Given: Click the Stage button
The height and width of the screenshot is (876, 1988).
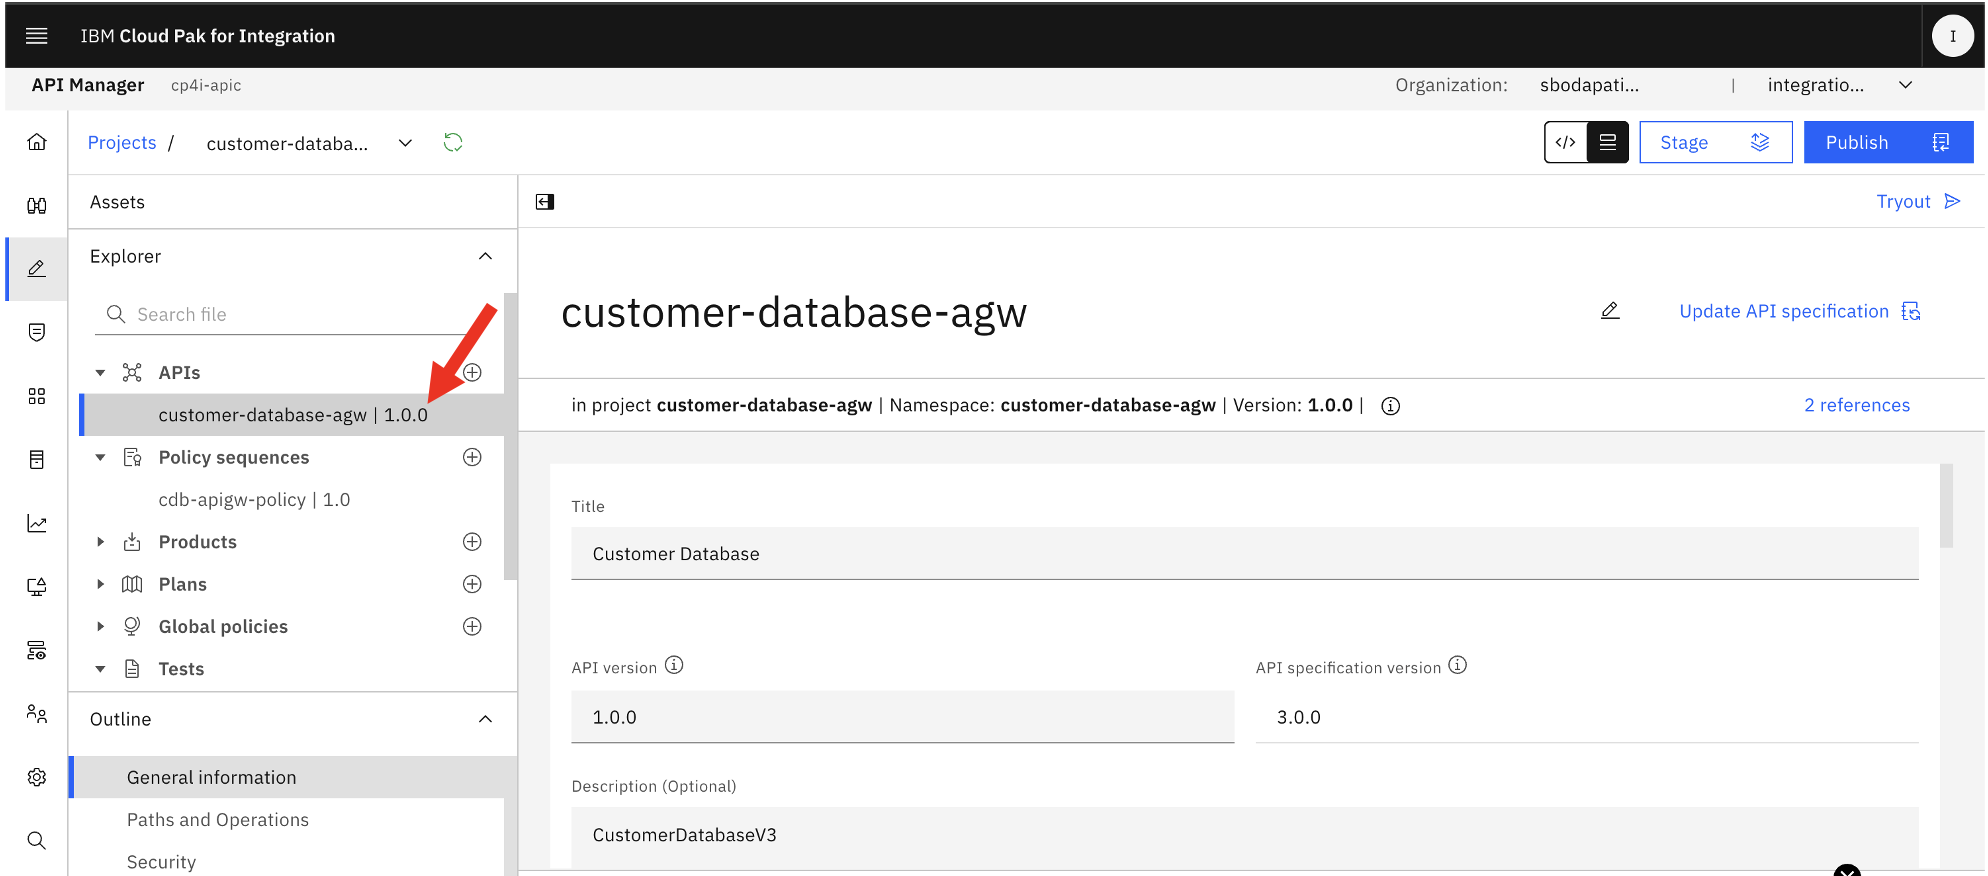Looking at the screenshot, I should tap(1715, 142).
